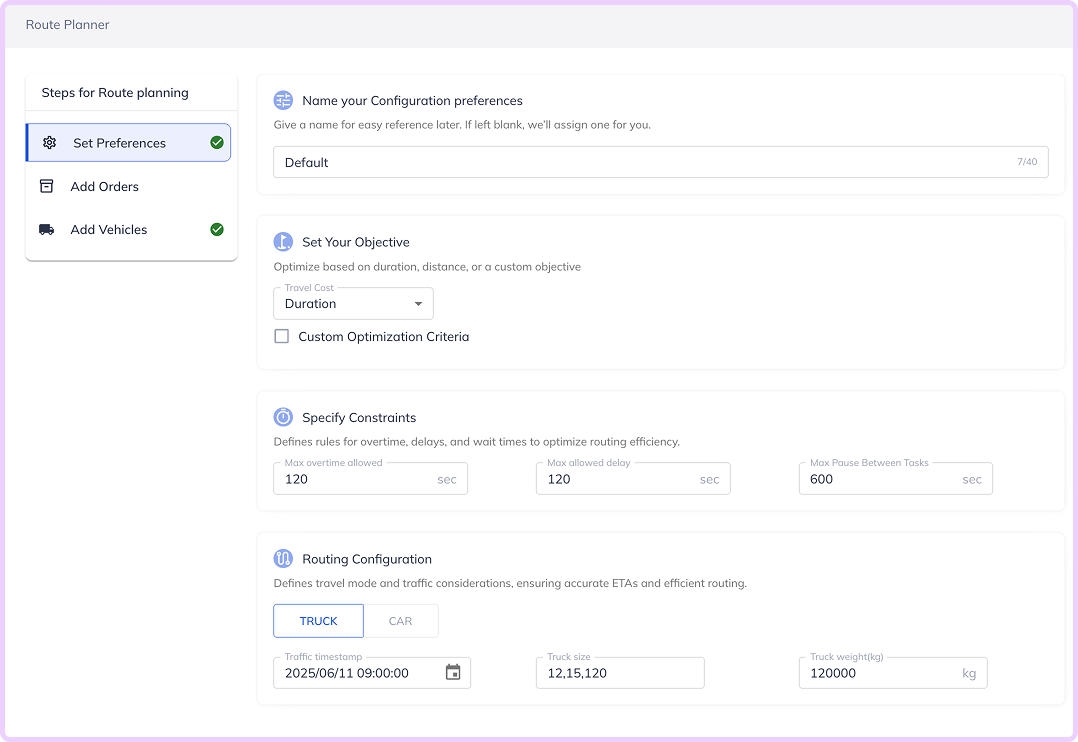Click the Custom Optimization Criteria label text
This screenshot has width=1078, height=742.
click(x=384, y=336)
